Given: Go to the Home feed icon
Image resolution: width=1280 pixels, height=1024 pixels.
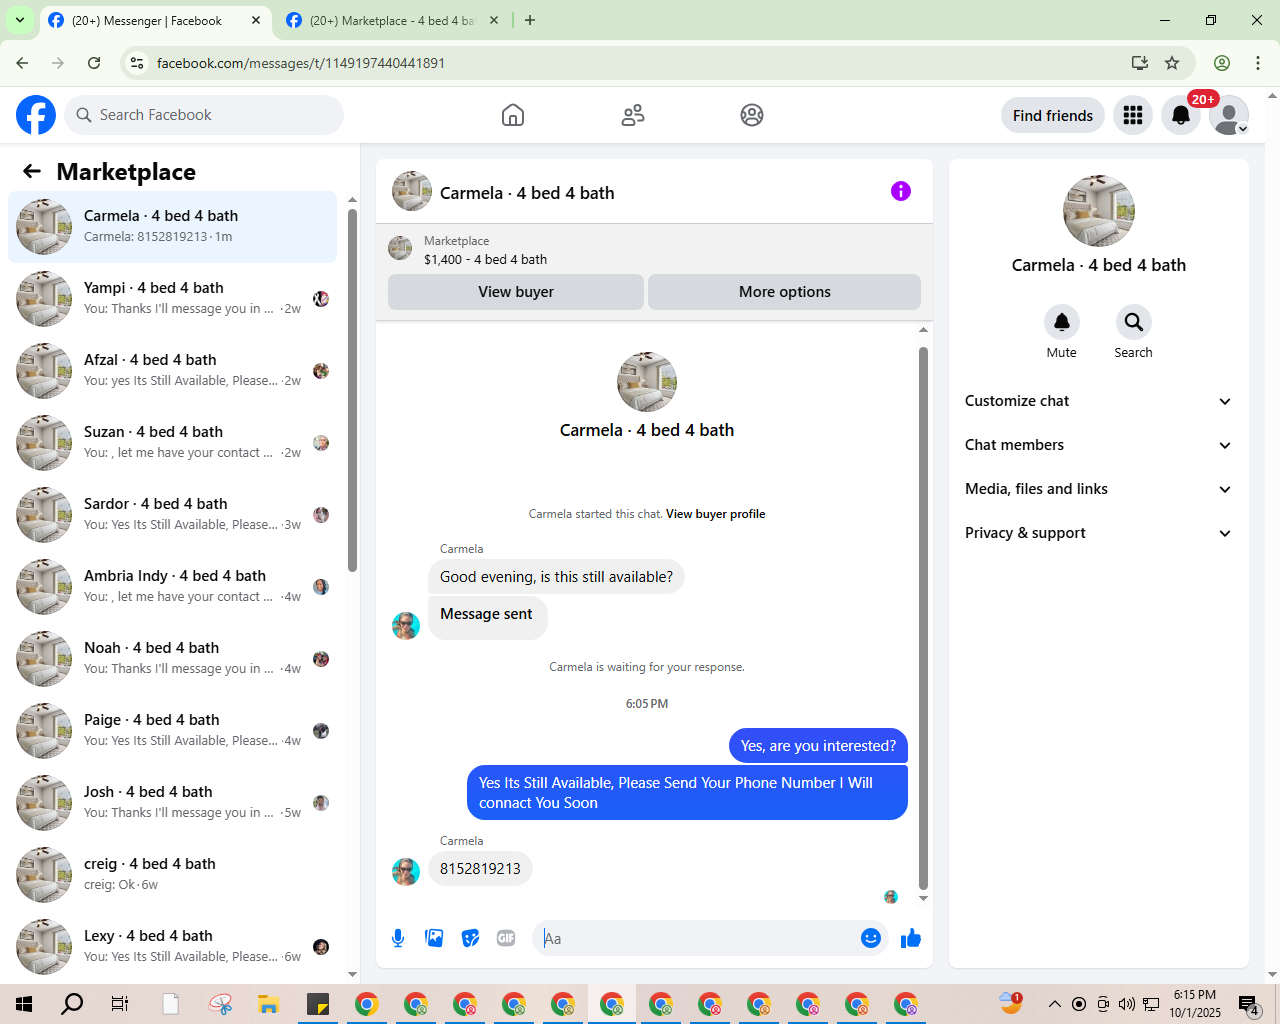Looking at the screenshot, I should click(513, 115).
